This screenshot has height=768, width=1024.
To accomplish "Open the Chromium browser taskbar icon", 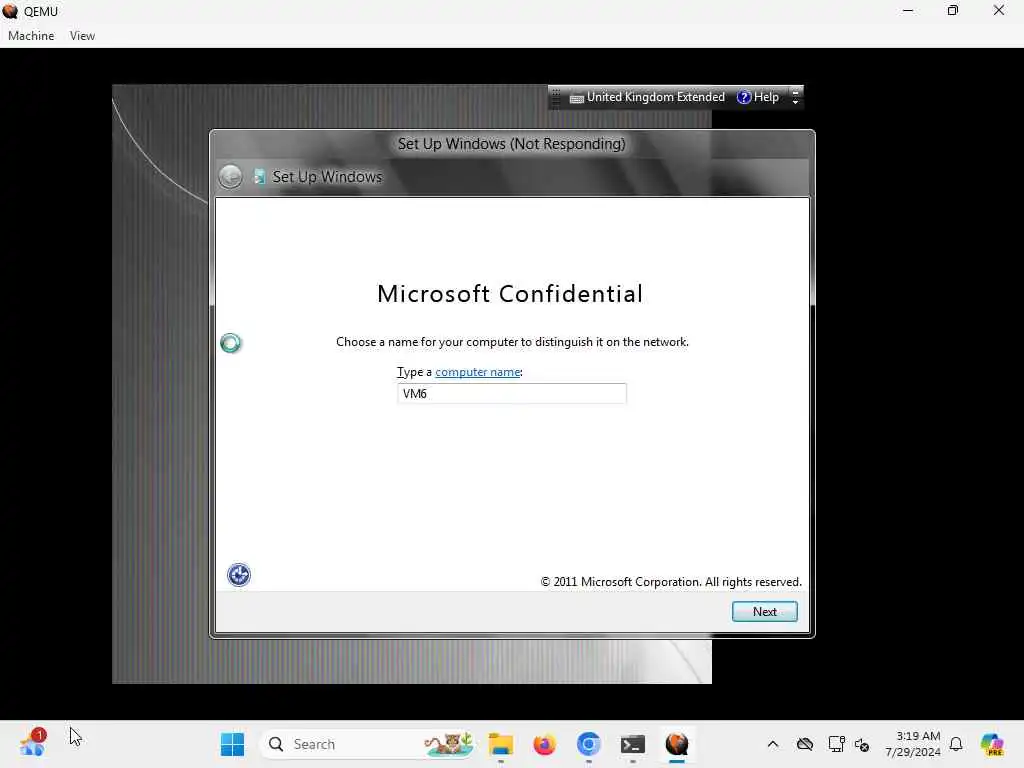I will pos(588,744).
